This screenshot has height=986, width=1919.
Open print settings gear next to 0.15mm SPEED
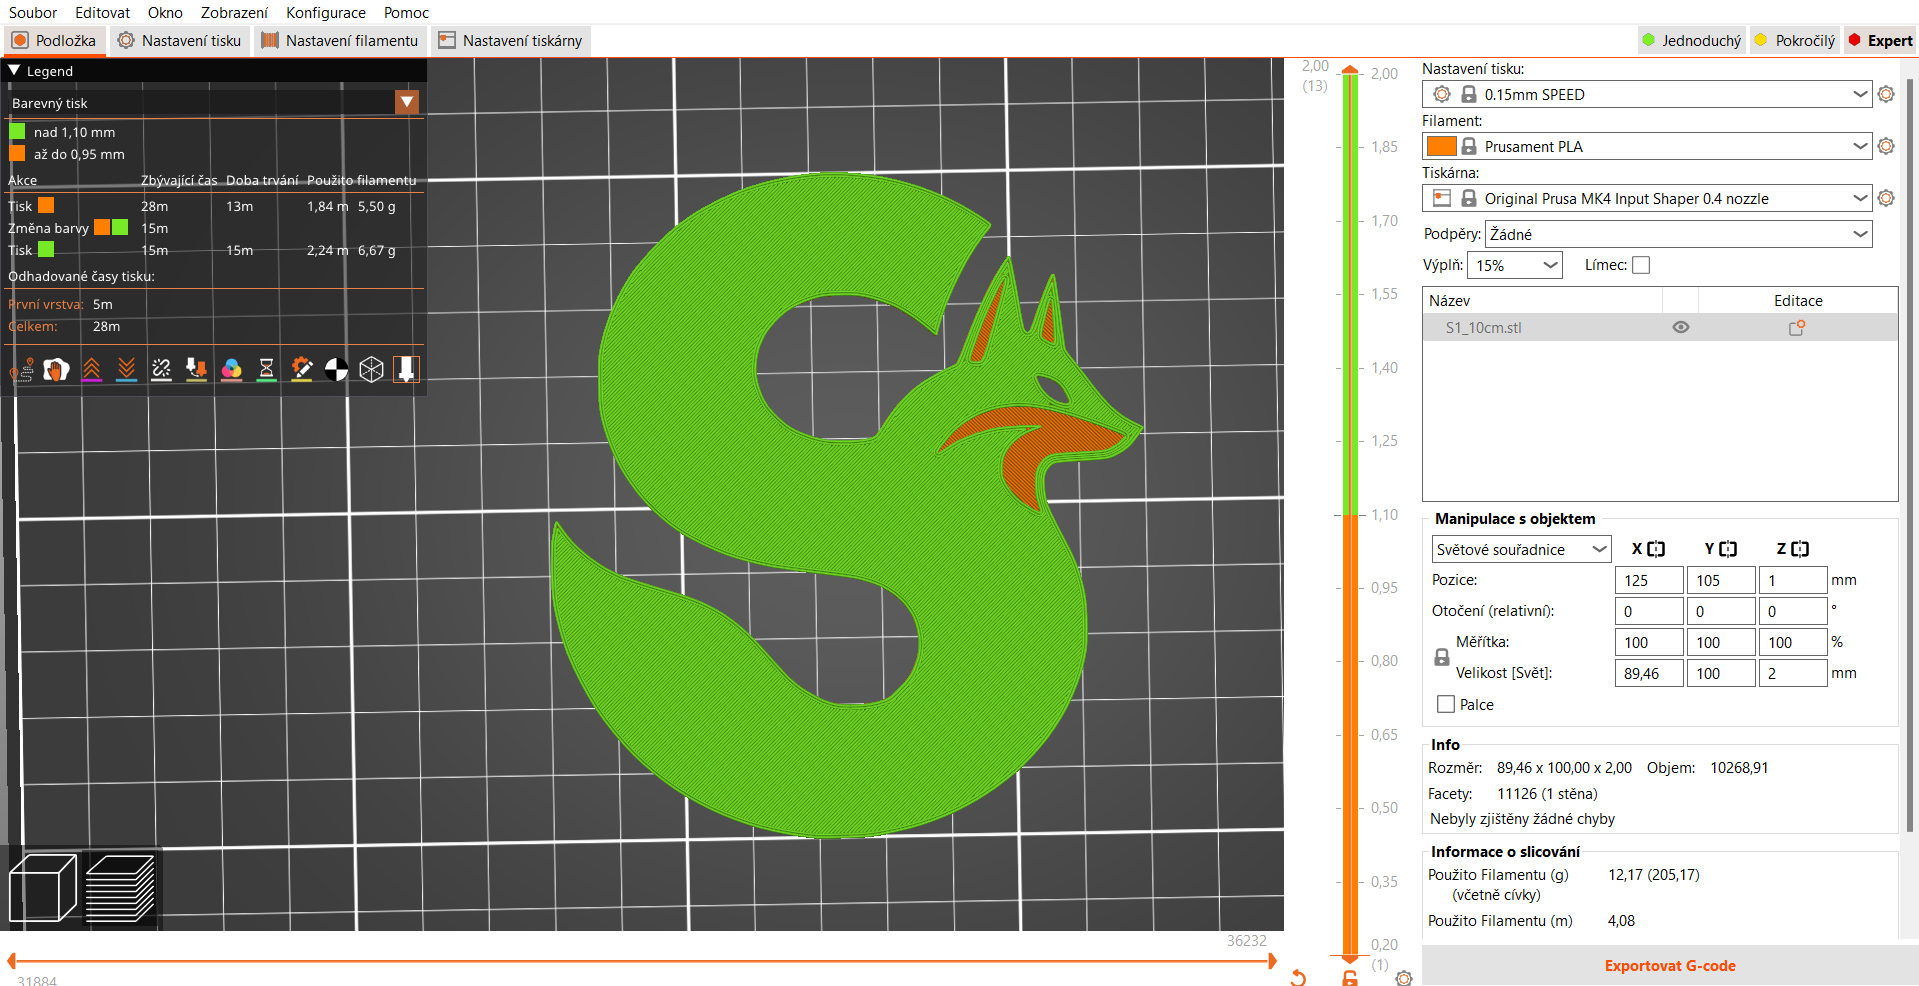click(x=1886, y=94)
